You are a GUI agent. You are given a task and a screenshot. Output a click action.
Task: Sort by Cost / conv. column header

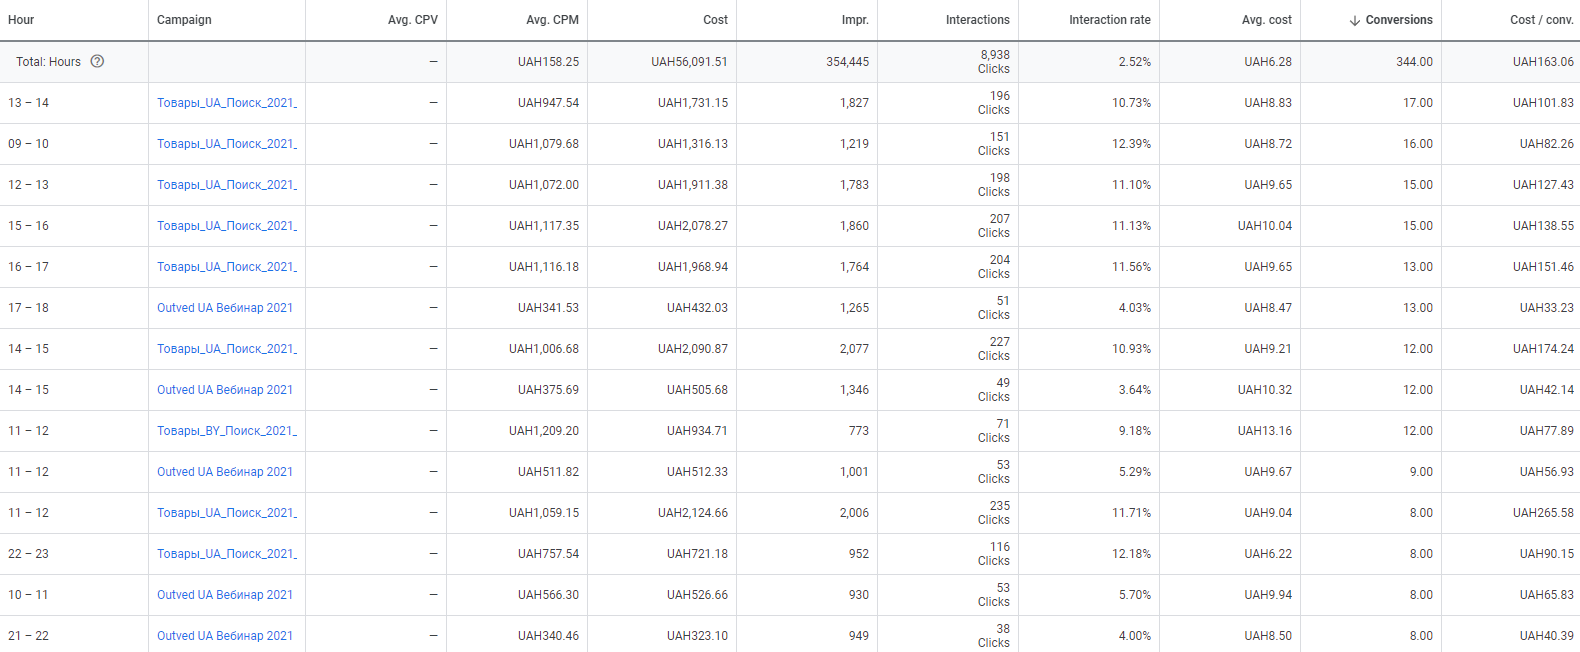point(1541,20)
